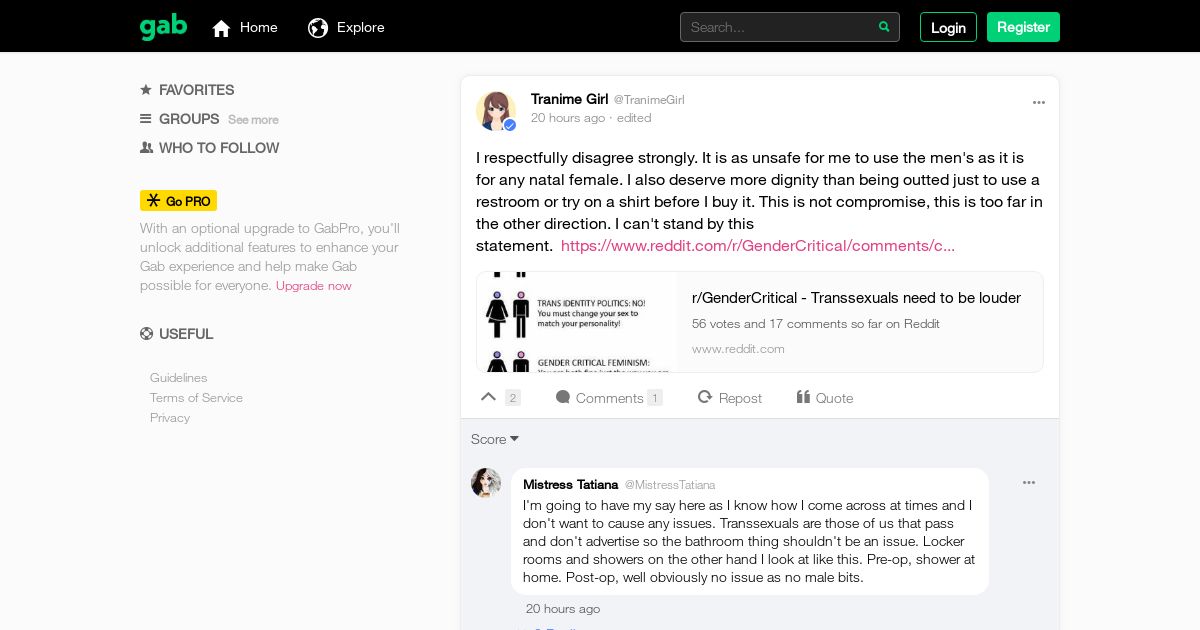Click the Tranime Girl display name
The image size is (1200, 630).
click(x=570, y=99)
